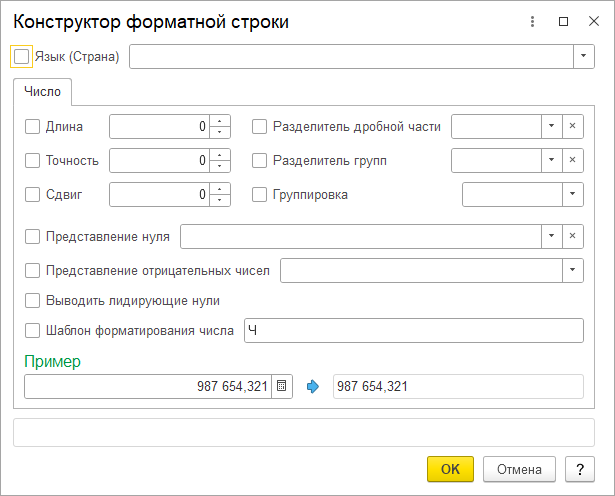615x496 pixels.
Task: Open the Группировка dropdown
Action: pyautogui.click(x=573, y=194)
